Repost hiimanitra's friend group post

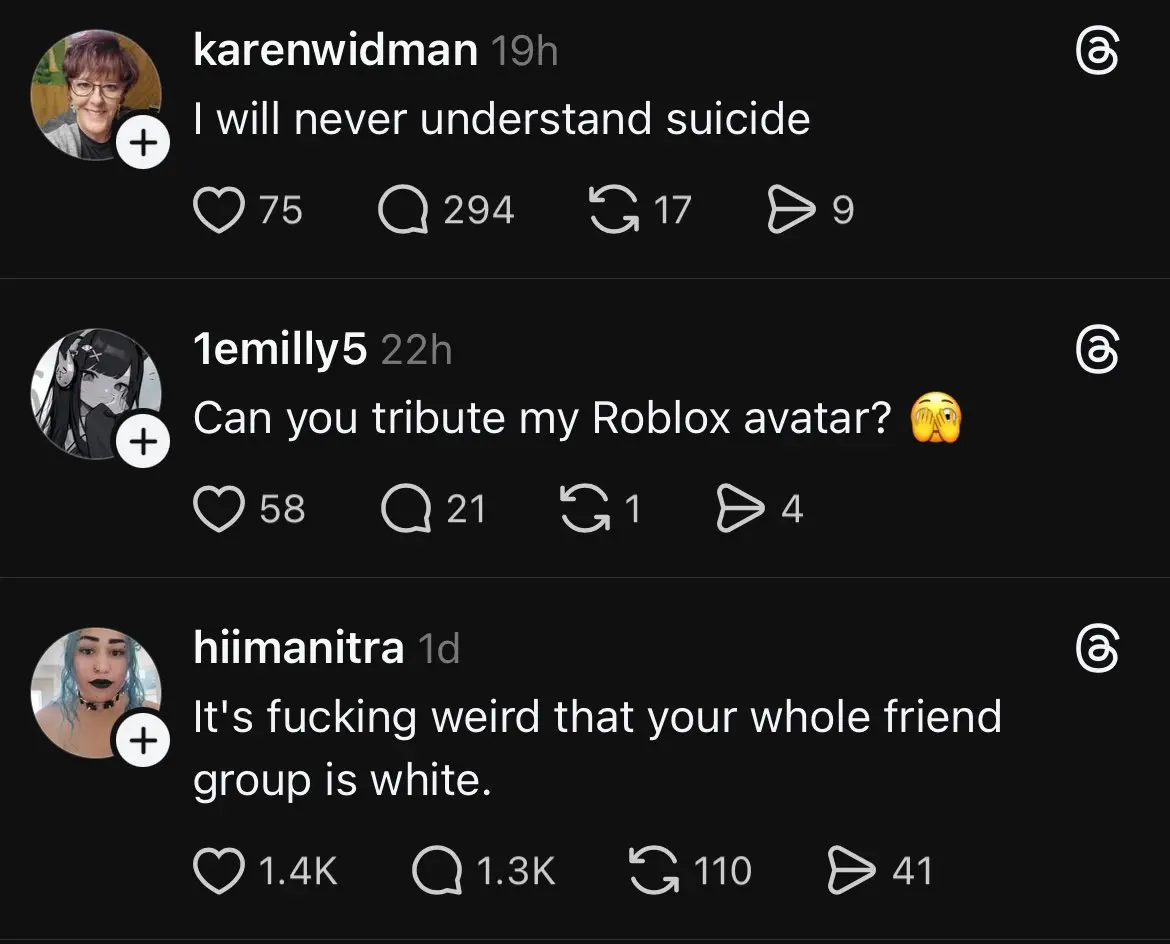(x=653, y=869)
